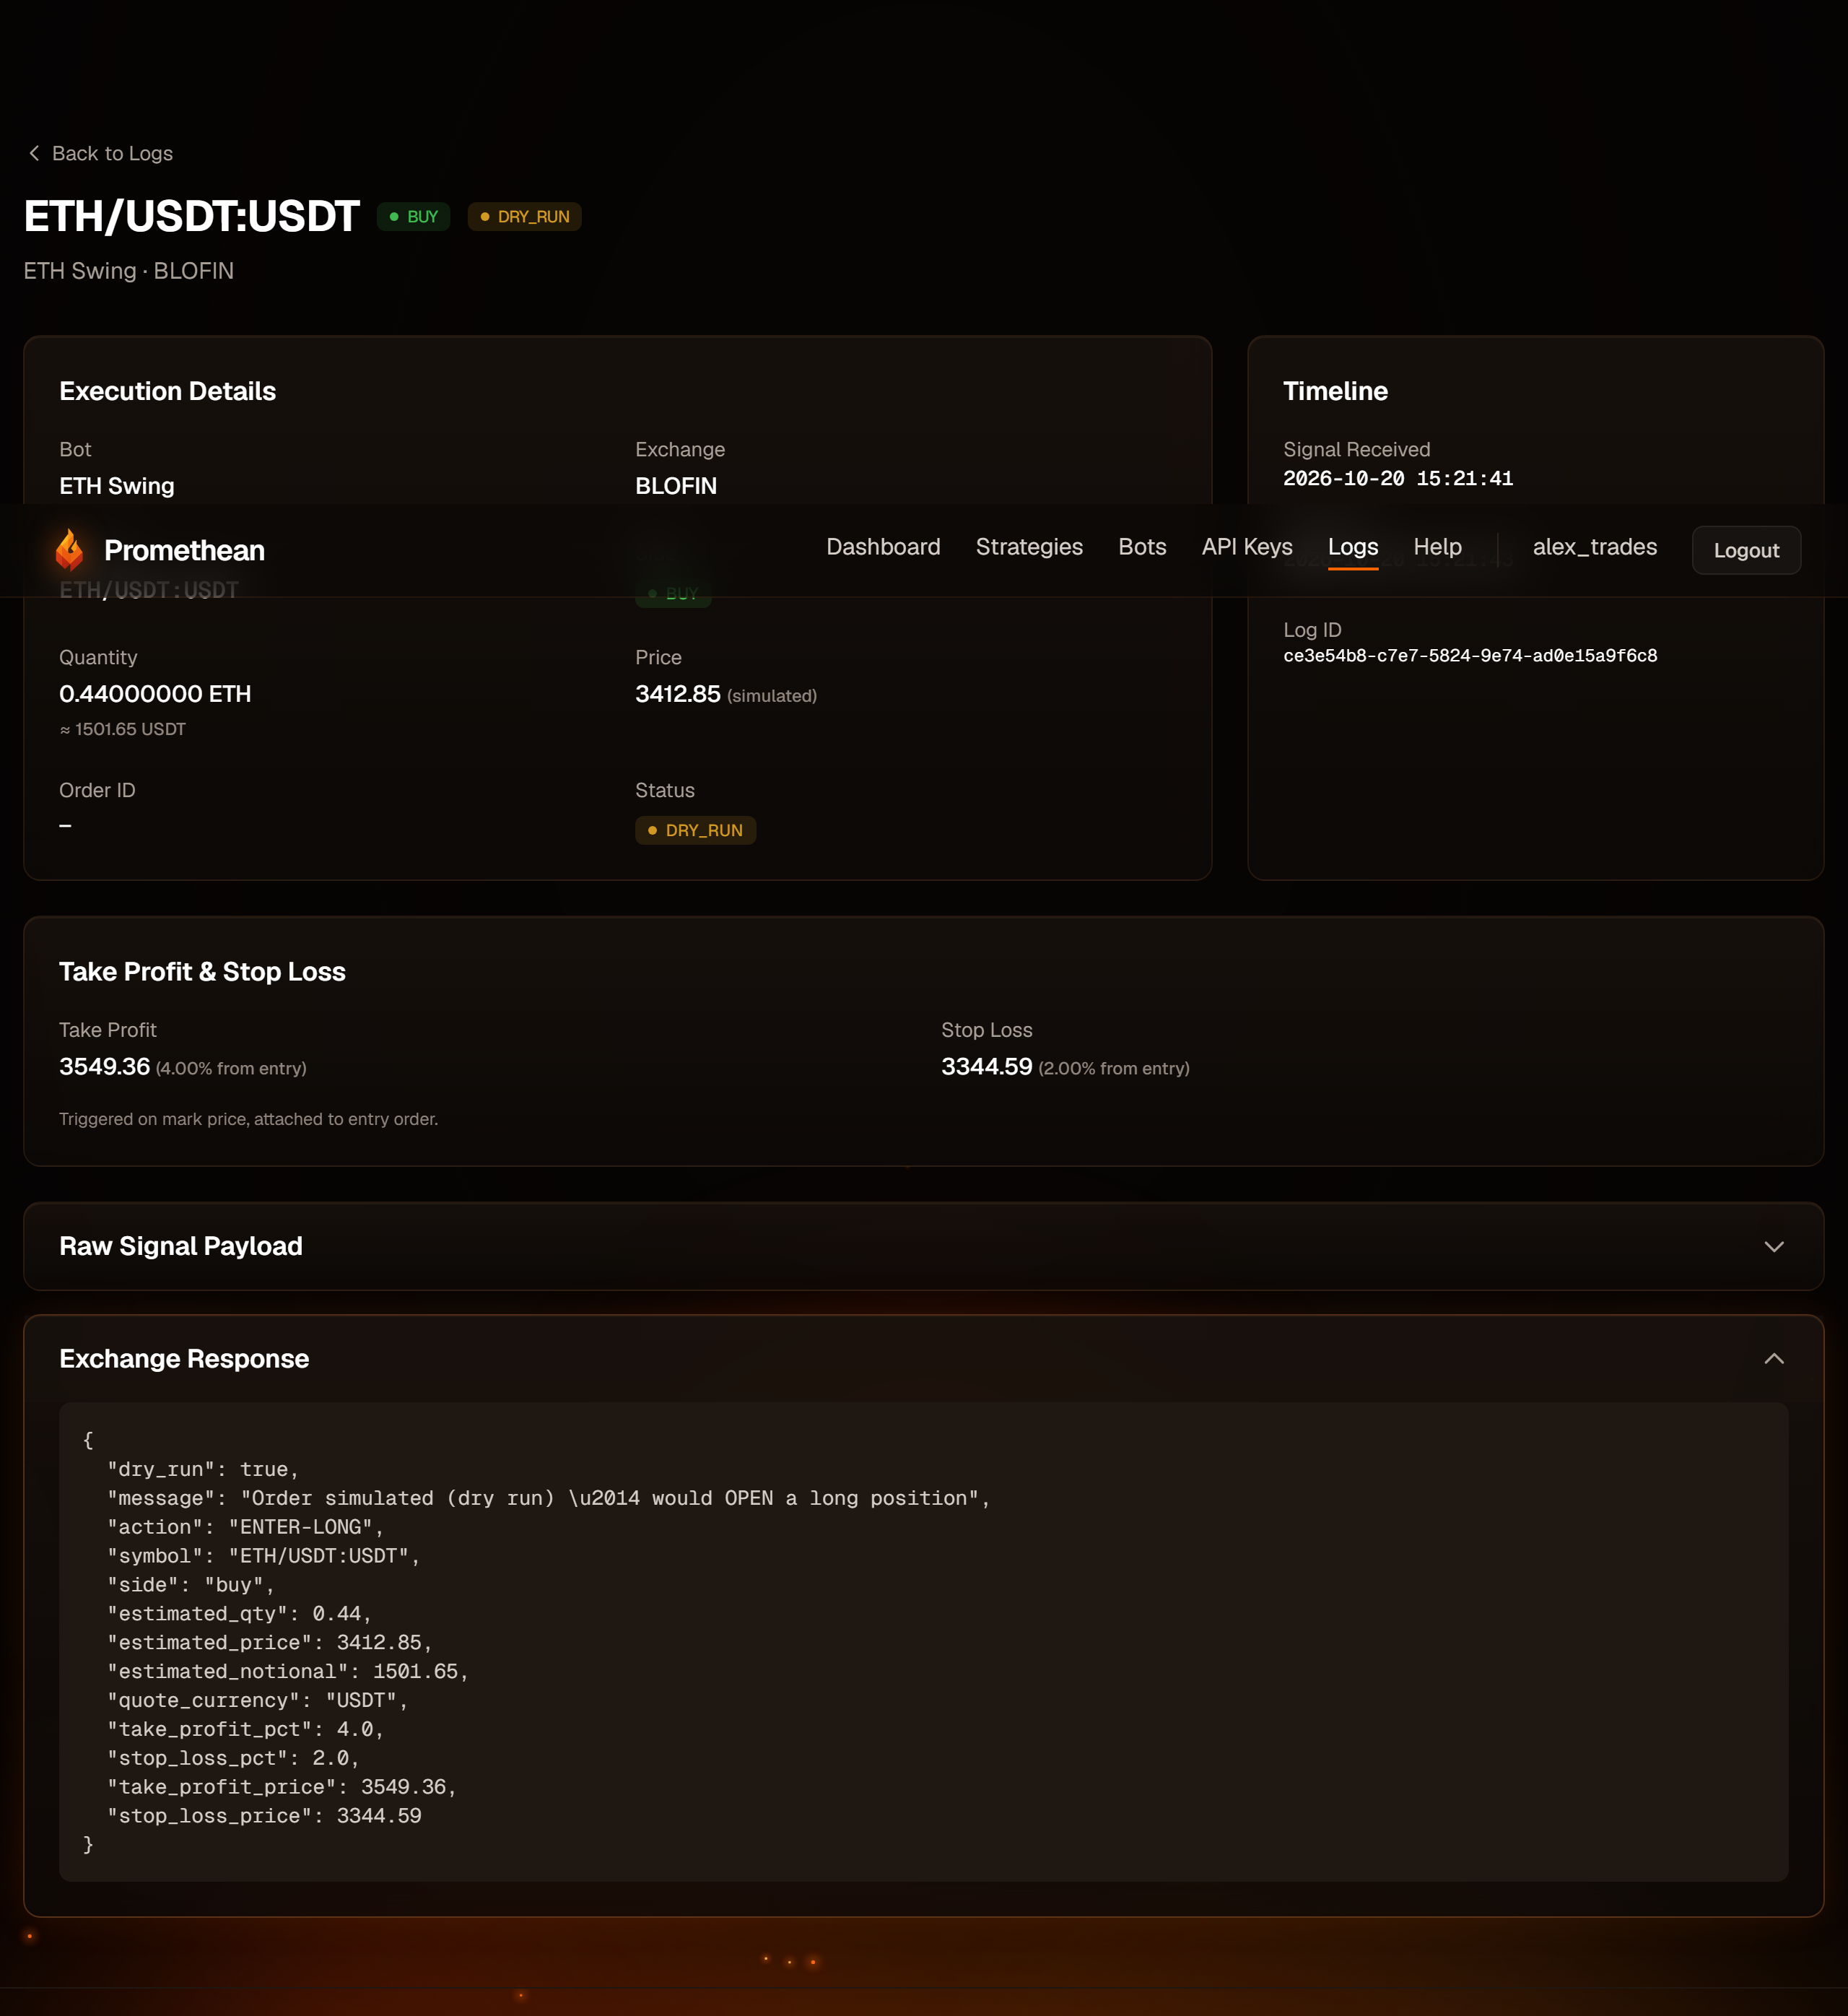Click the DRY_RUN badge next to title
Viewport: 1848px width, 2016px height.
525,217
